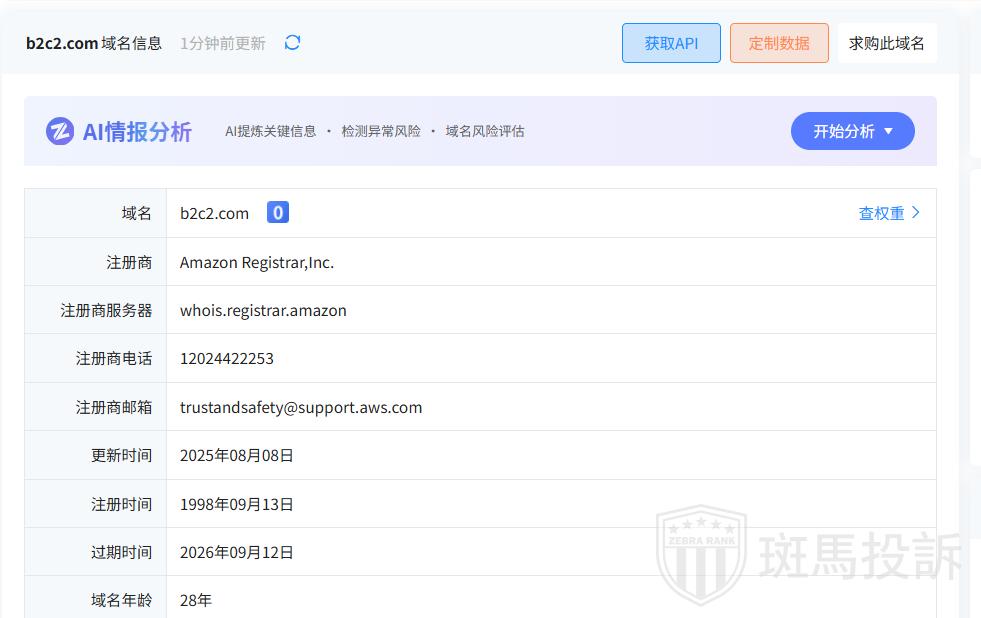Screen dimensions: 981x618
Task: Click the registrar email trustandsafety@support.aws.com
Action: pos(301,407)
